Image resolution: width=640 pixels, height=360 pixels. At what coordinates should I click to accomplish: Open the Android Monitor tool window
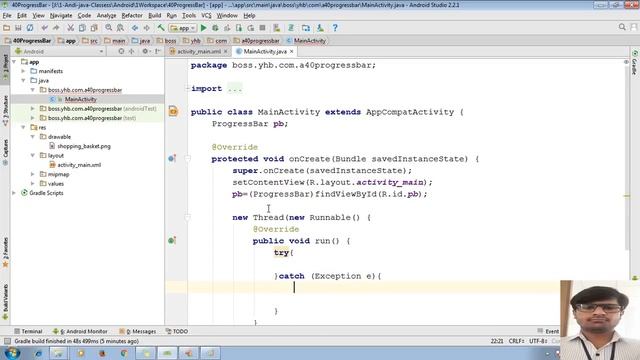[x=80, y=331]
